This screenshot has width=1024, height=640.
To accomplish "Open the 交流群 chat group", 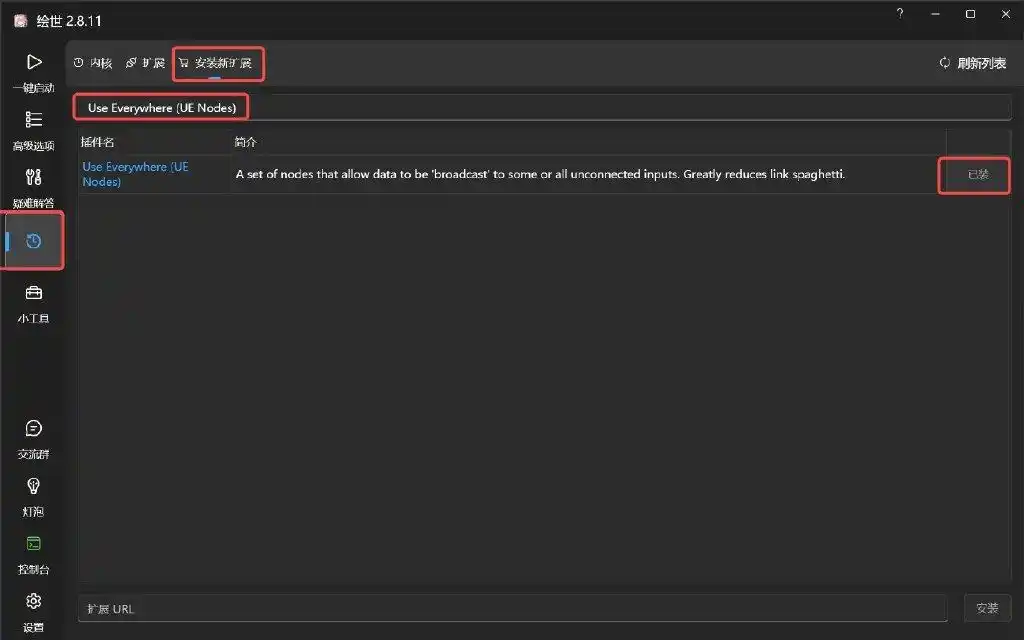I will click(x=33, y=429).
